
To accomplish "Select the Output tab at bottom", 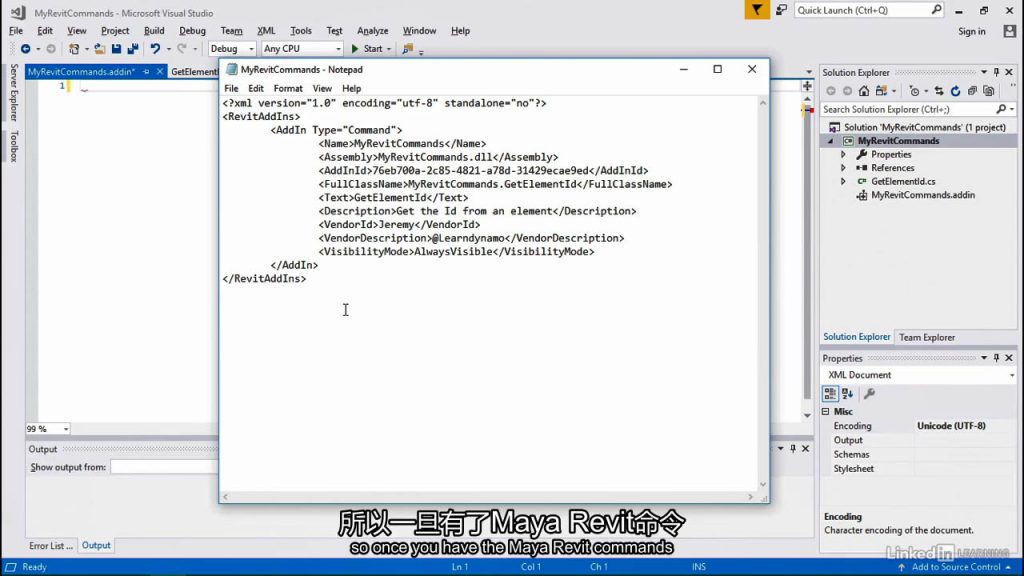I will click(96, 545).
